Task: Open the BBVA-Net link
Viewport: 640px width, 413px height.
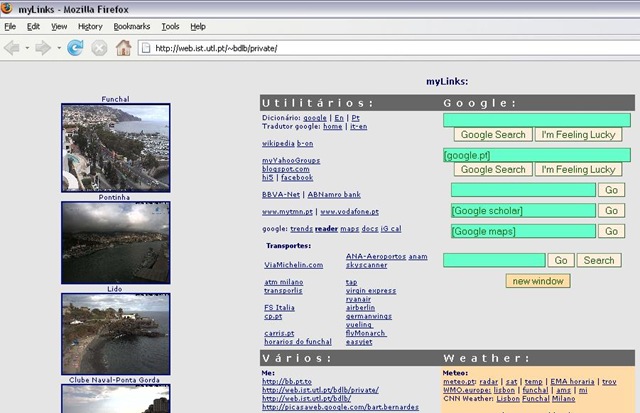Action: 281,195
